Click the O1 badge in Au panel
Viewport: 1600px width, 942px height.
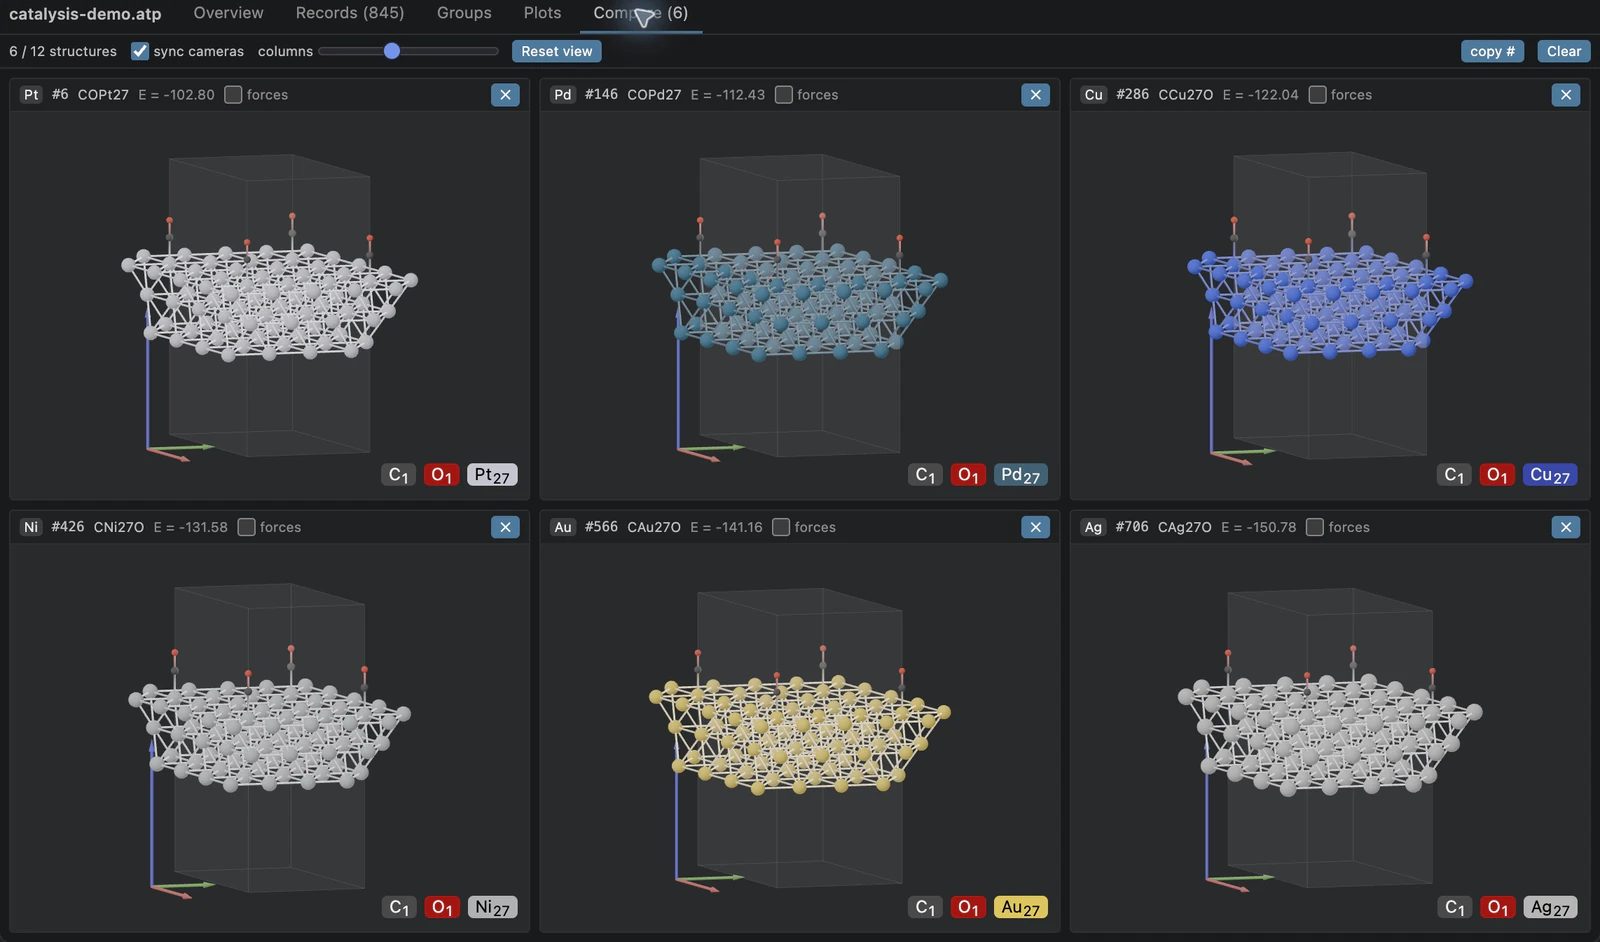pos(968,907)
